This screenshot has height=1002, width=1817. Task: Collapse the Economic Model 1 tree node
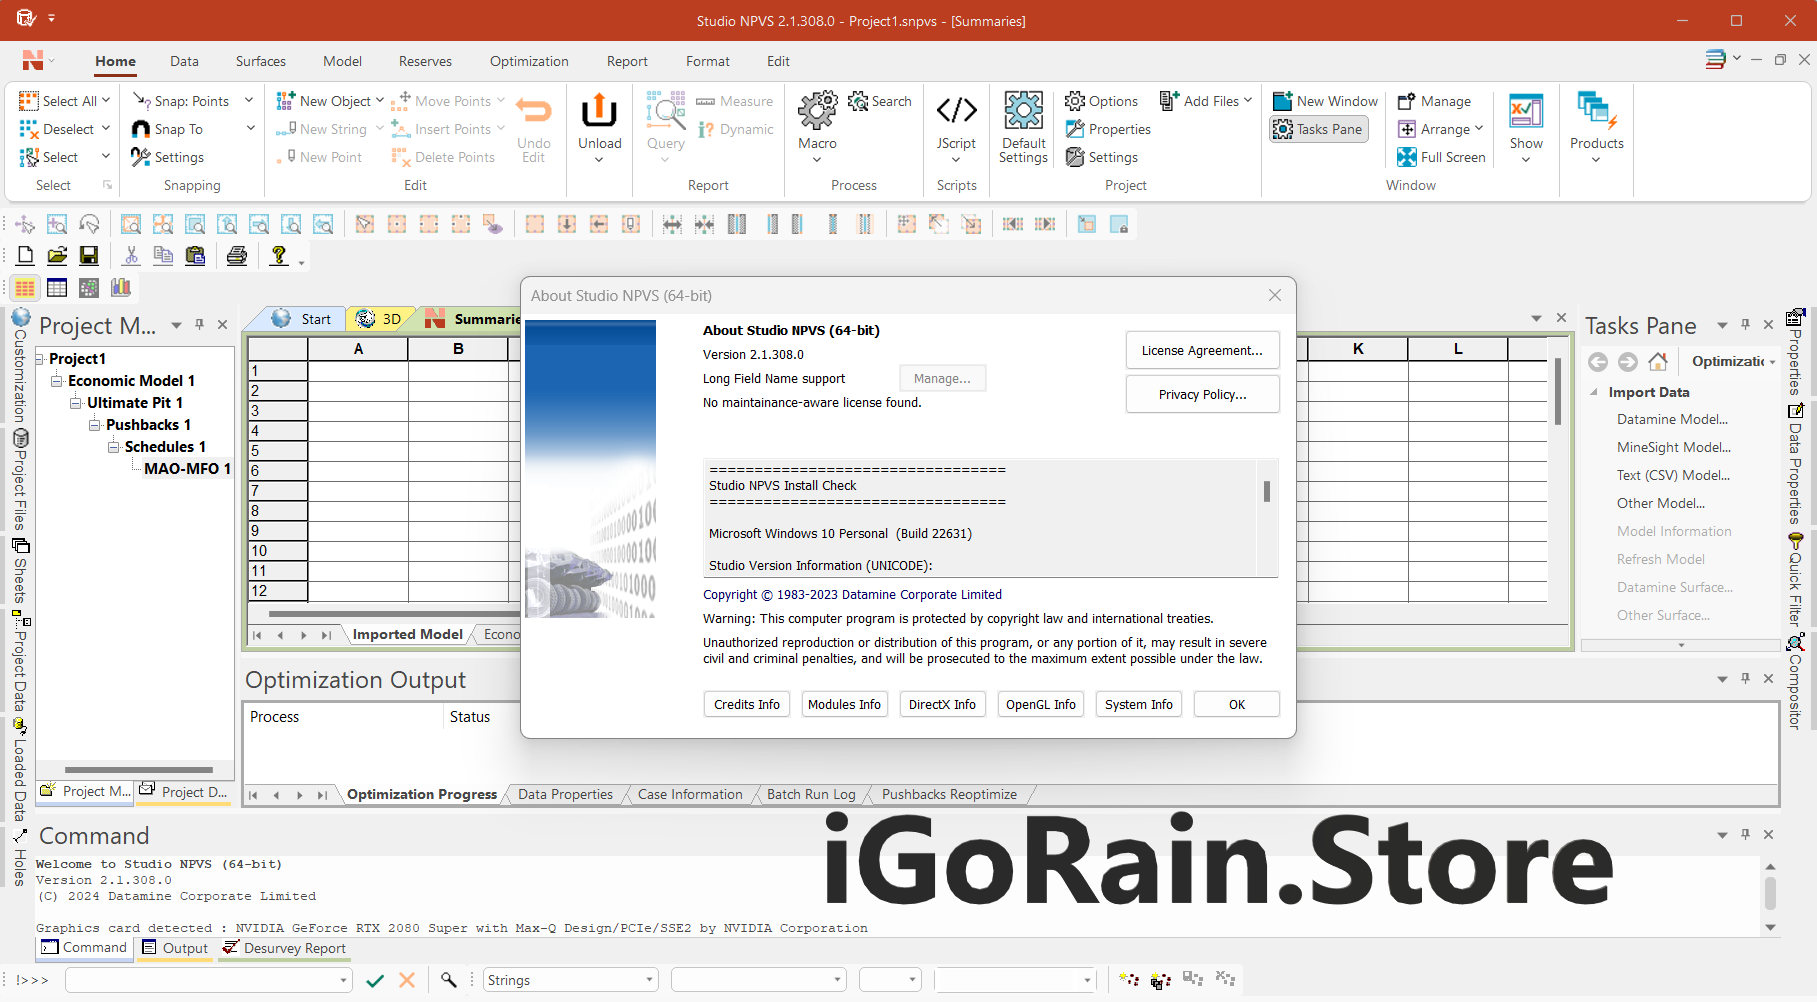click(x=57, y=381)
